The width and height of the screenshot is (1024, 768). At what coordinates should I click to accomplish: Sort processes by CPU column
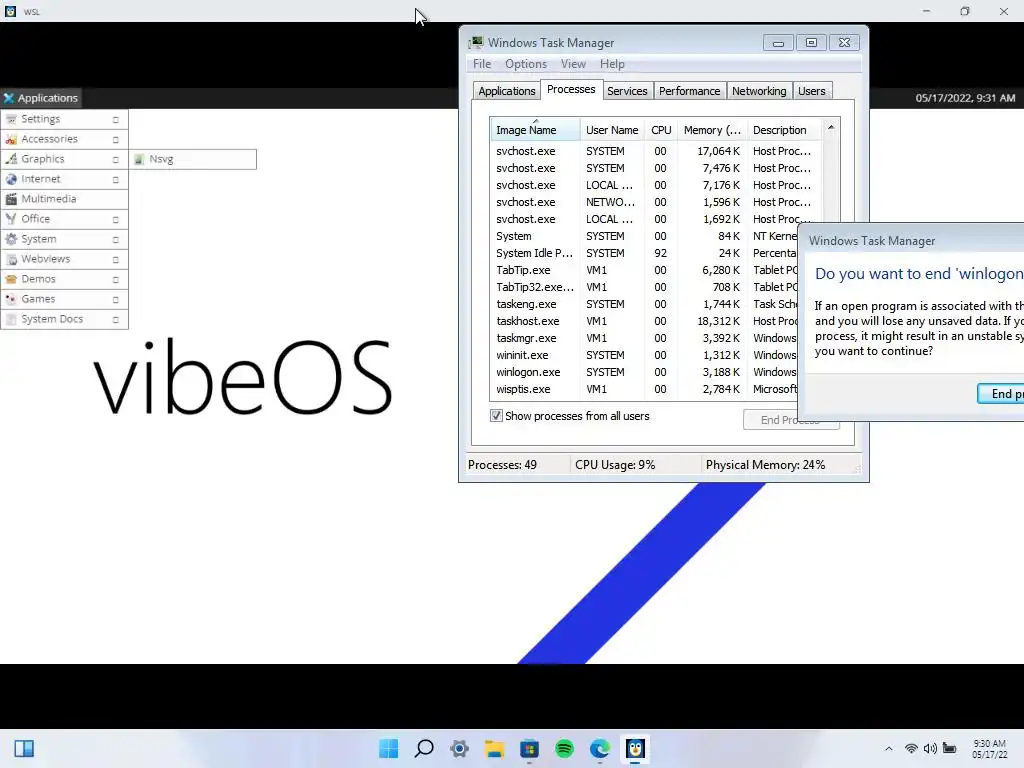[661, 130]
